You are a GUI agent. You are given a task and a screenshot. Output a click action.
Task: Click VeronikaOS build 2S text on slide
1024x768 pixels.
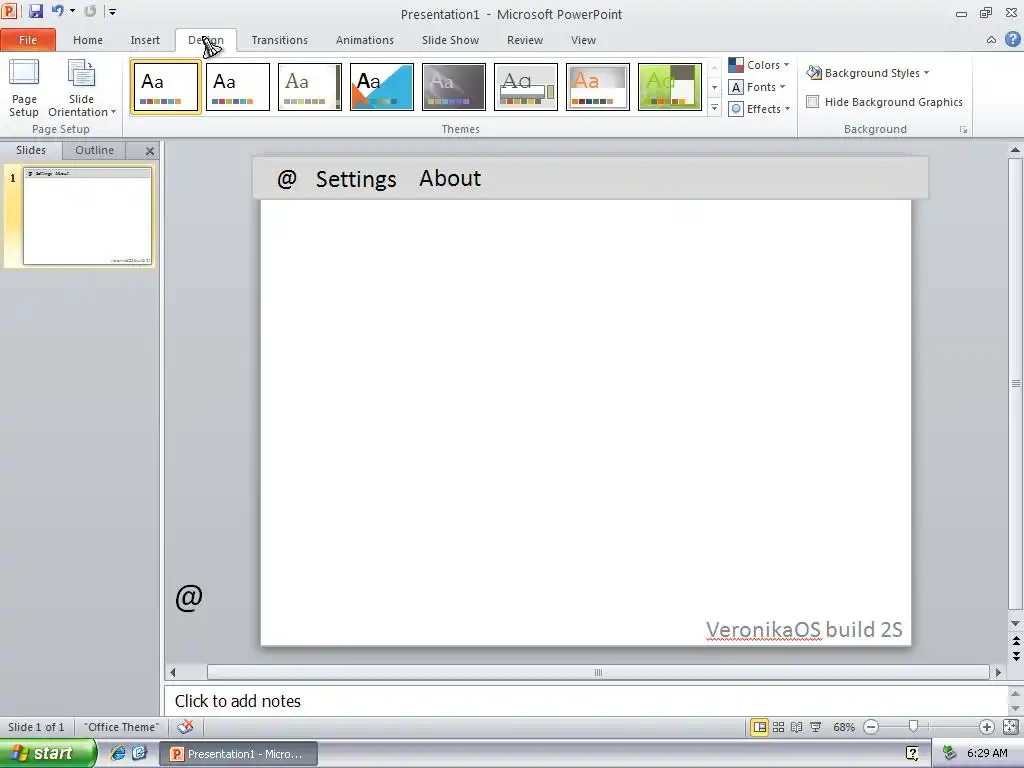pyautogui.click(x=804, y=630)
